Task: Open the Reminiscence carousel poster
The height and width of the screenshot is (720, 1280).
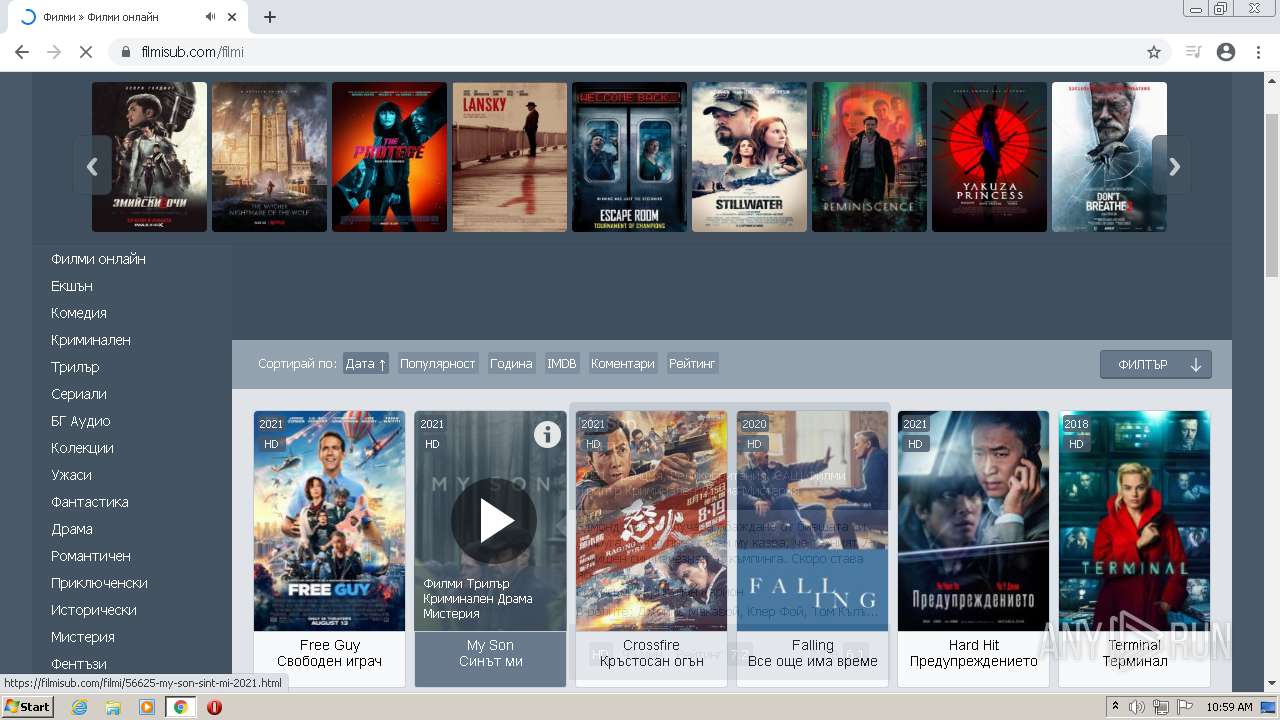Action: (x=869, y=157)
